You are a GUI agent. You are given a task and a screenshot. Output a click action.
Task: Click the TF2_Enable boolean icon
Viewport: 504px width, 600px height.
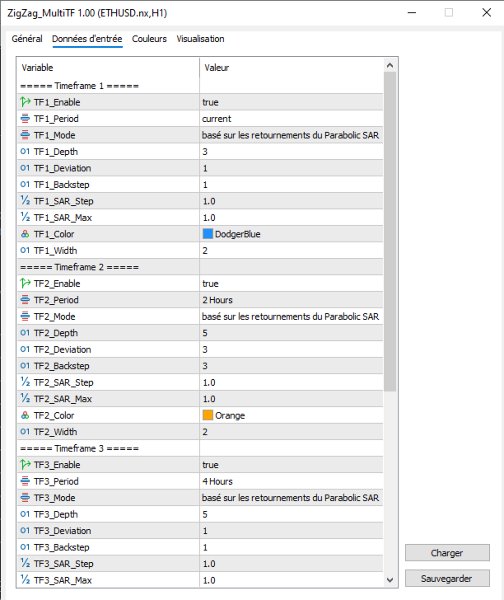(x=25, y=284)
